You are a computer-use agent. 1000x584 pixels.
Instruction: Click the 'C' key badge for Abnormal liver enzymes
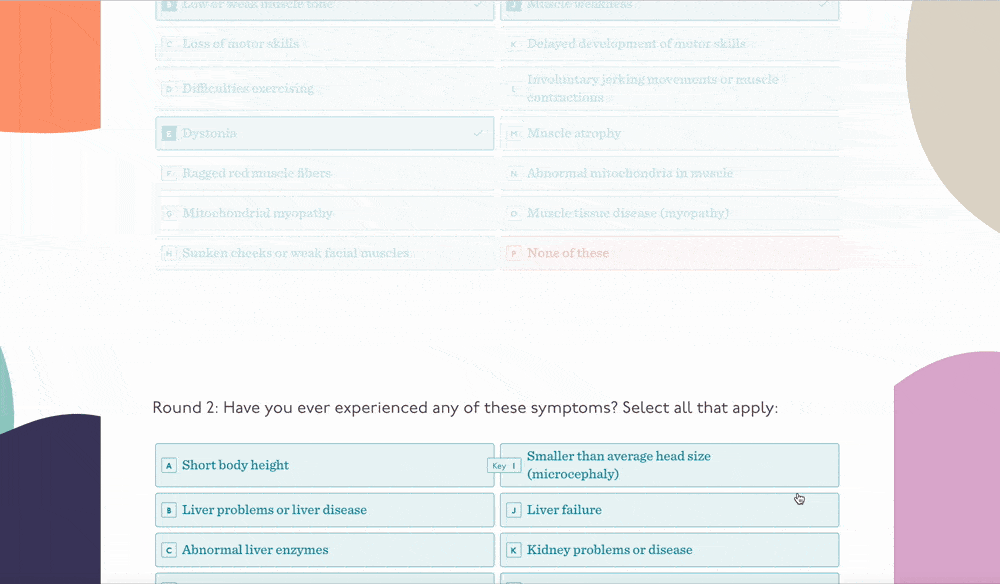tap(170, 550)
